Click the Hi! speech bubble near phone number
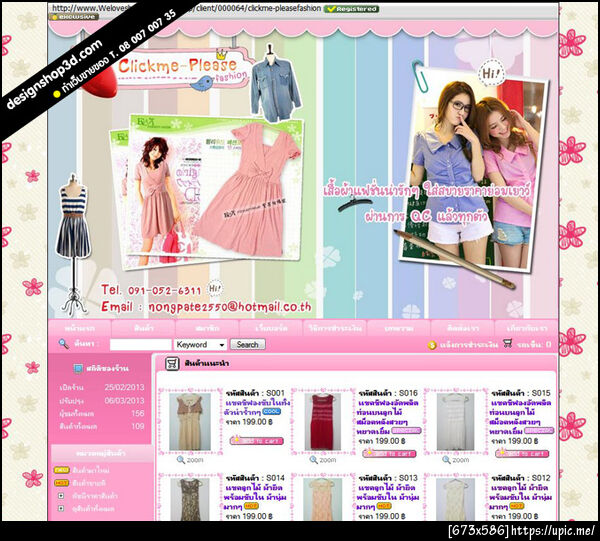The height and width of the screenshot is (541, 600). coord(215,288)
